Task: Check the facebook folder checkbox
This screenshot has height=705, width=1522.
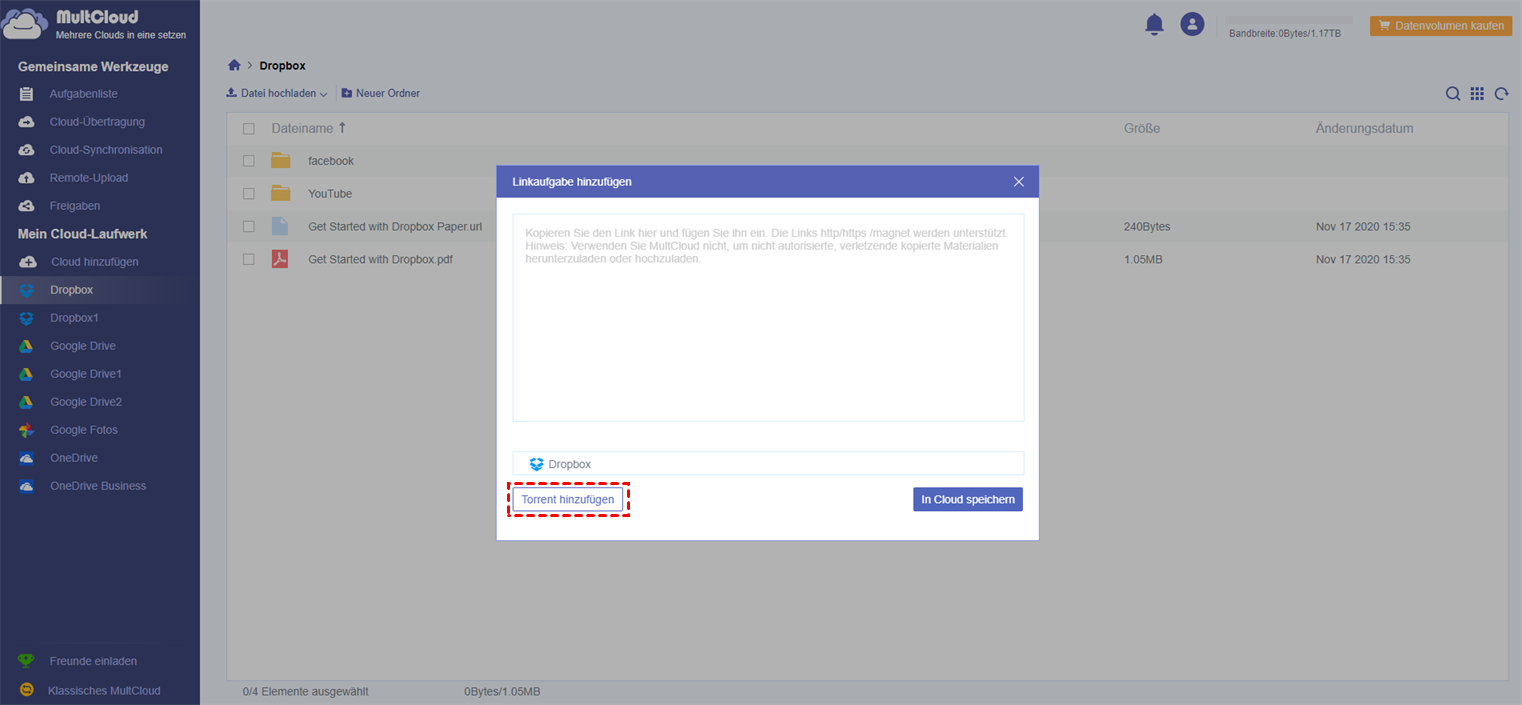Action: coord(249,161)
